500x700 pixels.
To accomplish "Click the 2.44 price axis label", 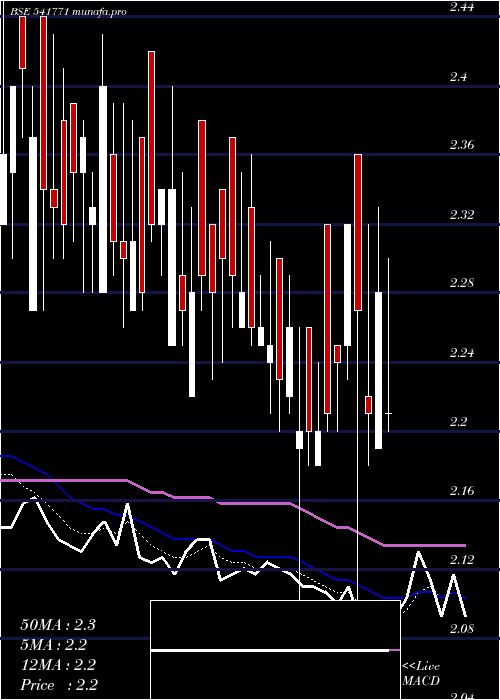I will tap(462, 7).
